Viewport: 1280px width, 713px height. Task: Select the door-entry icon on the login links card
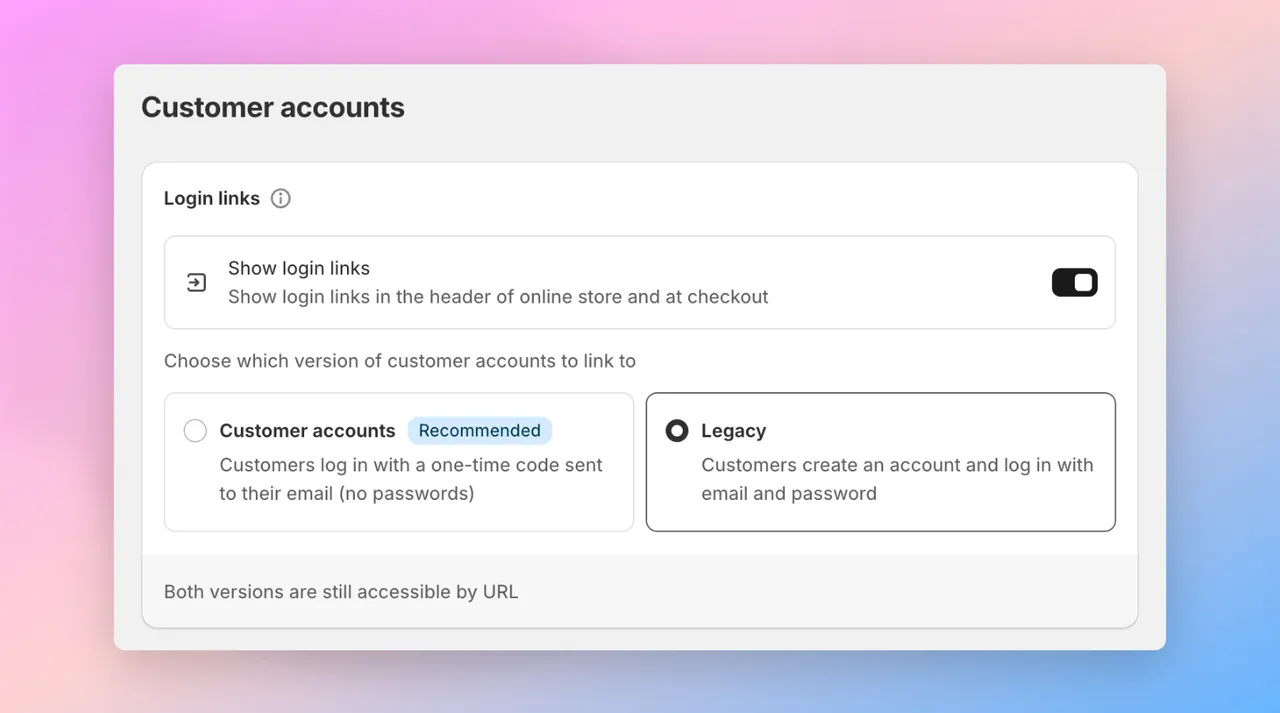[196, 282]
